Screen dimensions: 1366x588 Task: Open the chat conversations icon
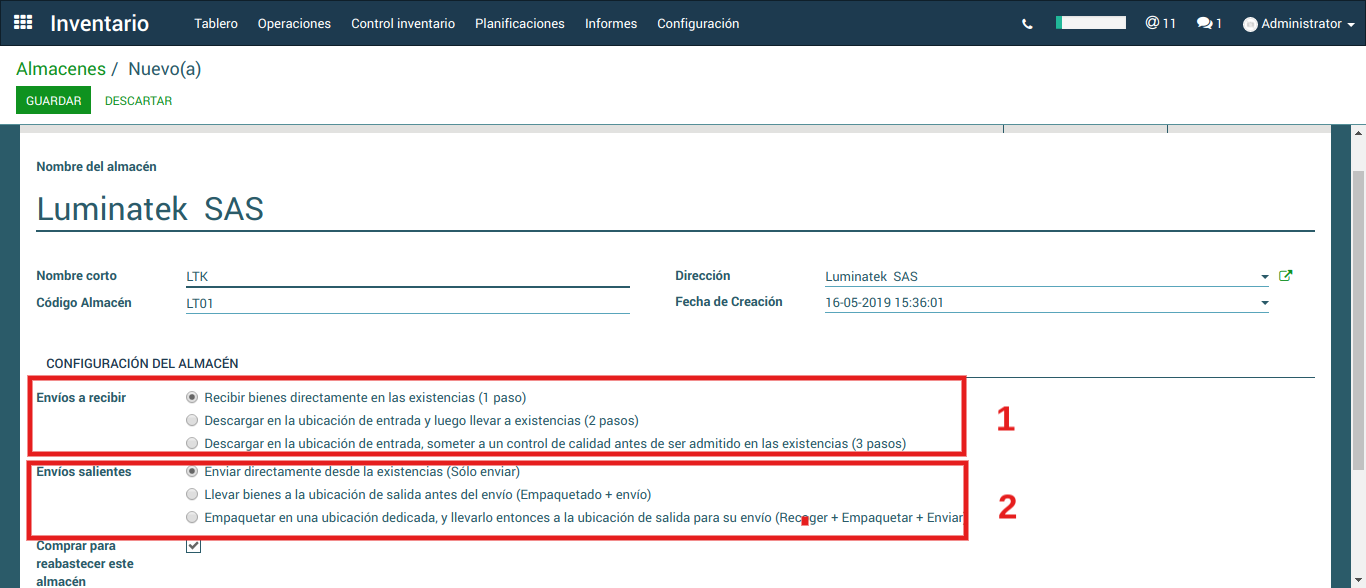pyautogui.click(x=1209, y=23)
